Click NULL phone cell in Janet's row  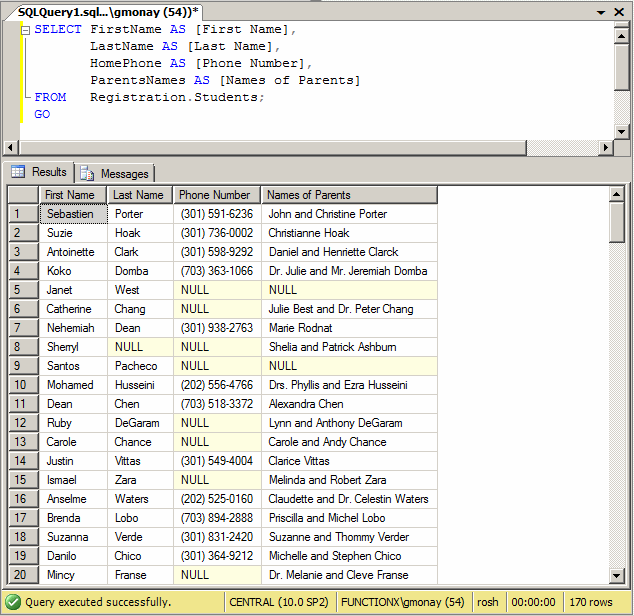[x=218, y=290]
